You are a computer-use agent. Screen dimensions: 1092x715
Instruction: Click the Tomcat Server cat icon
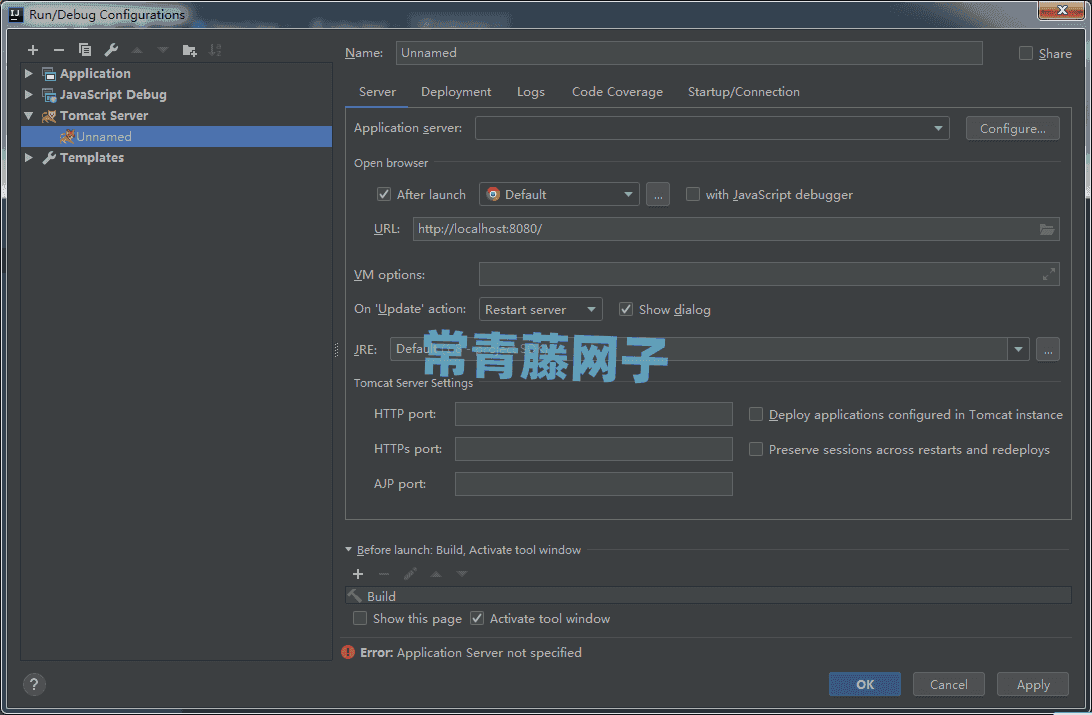49,116
